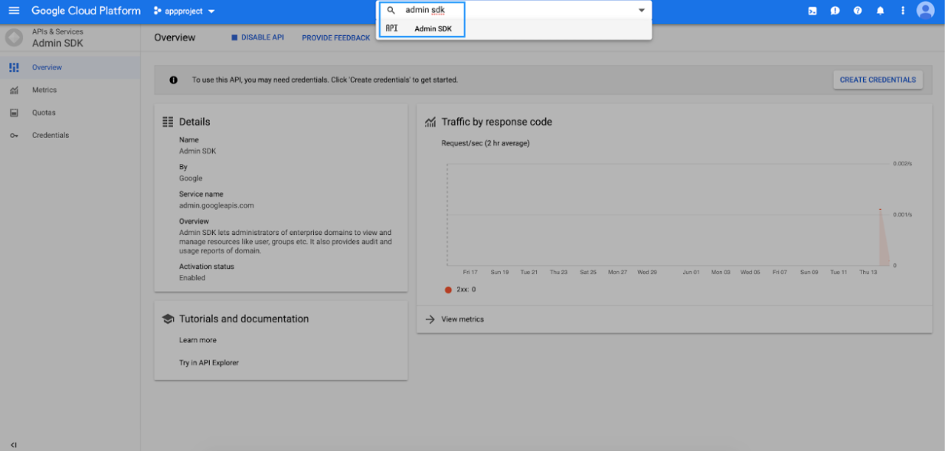Click View metrics link
This screenshot has width=945, height=452.
(462, 319)
